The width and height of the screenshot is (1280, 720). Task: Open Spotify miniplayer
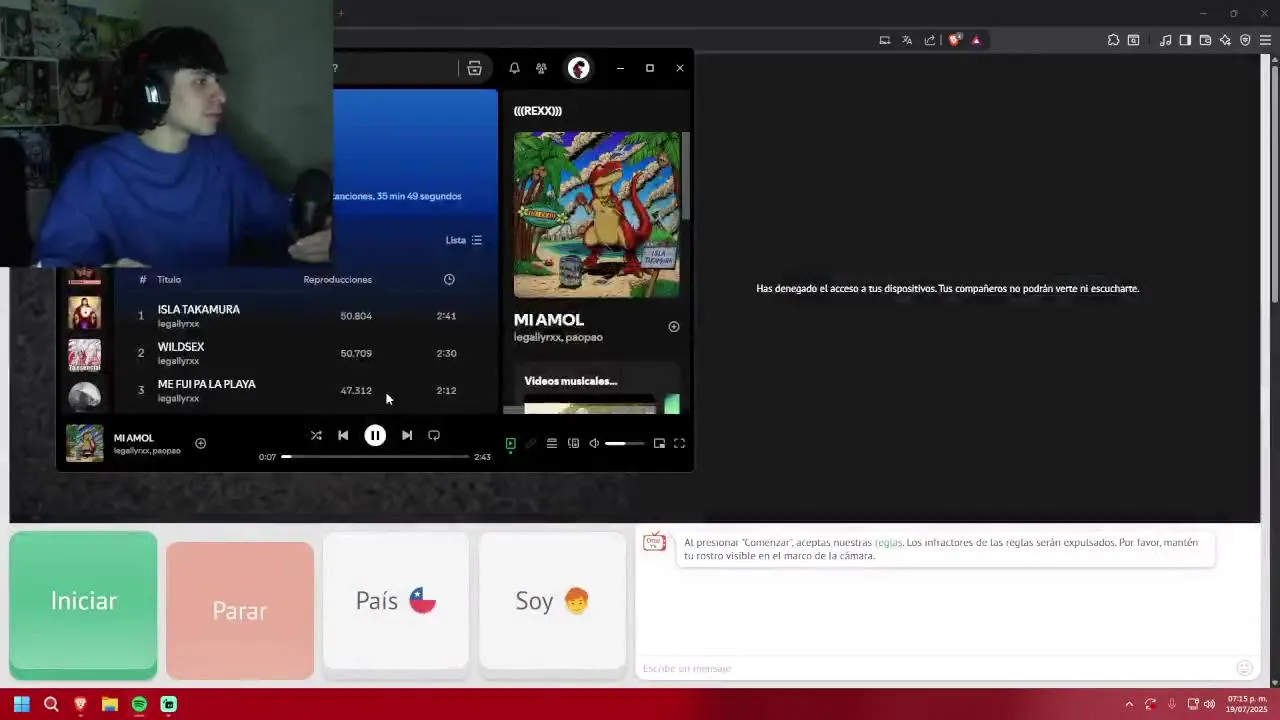pos(659,443)
